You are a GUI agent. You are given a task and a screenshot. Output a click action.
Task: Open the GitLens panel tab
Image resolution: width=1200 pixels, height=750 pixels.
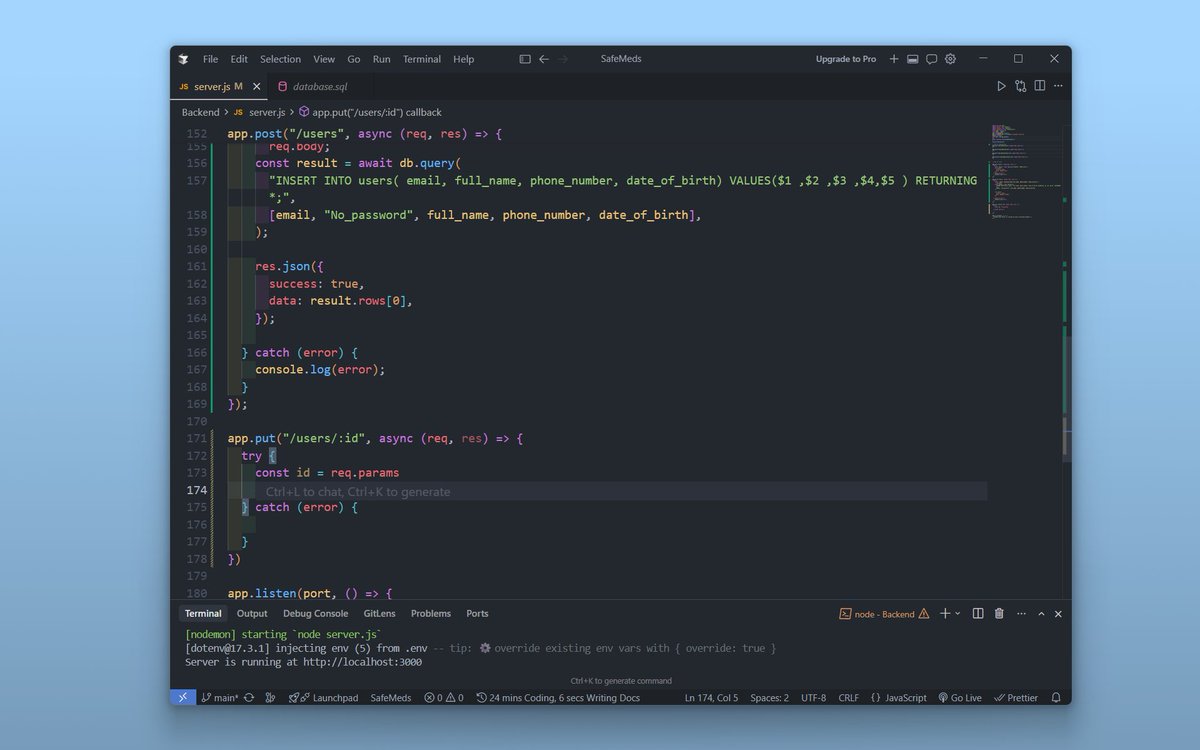[379, 613]
